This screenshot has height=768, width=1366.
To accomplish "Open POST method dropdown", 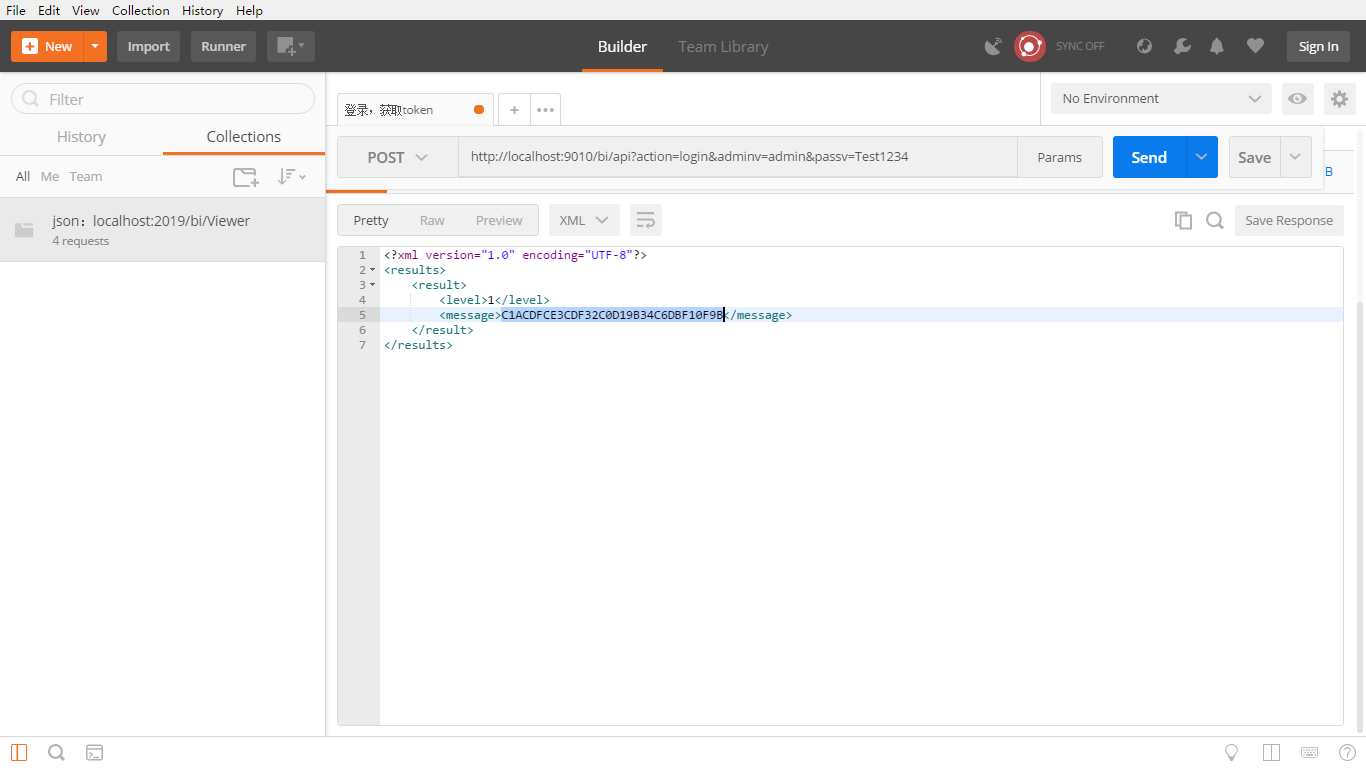I will click(x=398, y=157).
